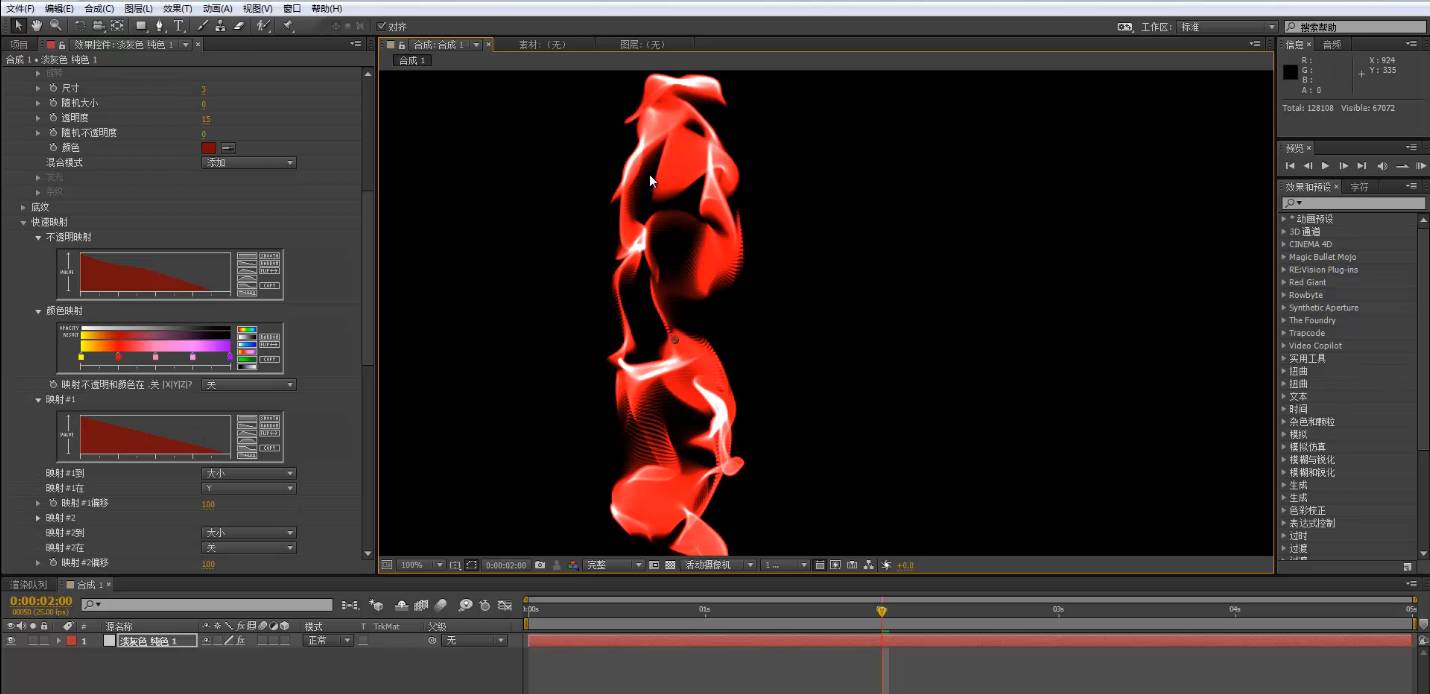Viewport: 1430px width, 694px height.
Task: Toggle effect fx switch on layer 1
Action: [241, 640]
